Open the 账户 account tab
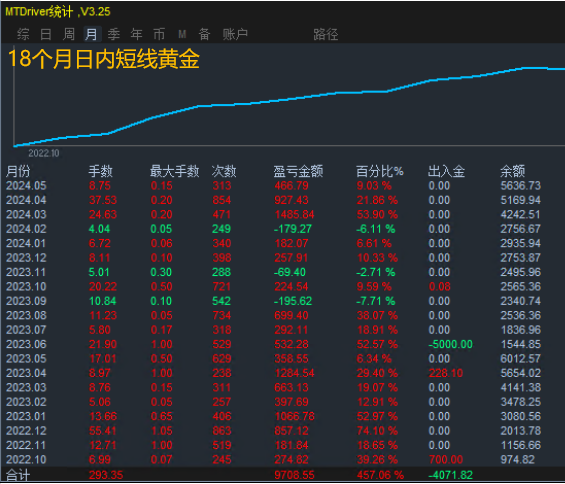 click(x=235, y=34)
